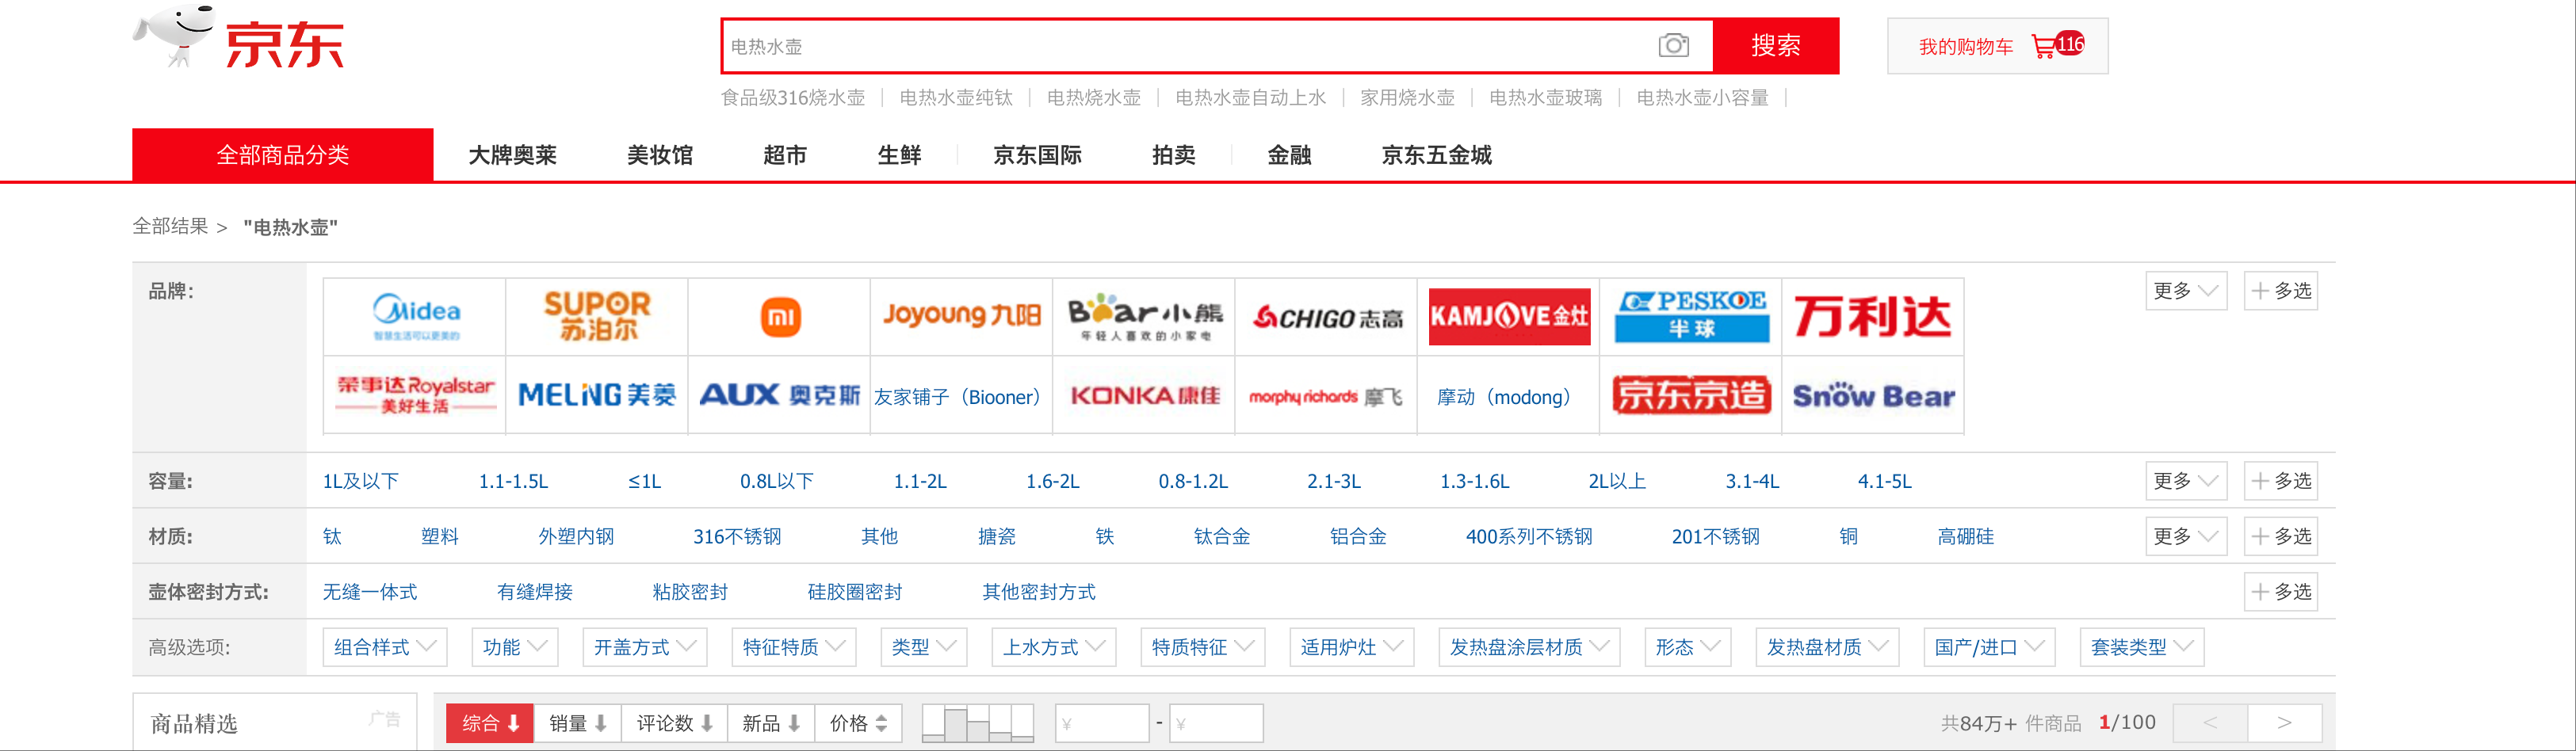Select the CHIGO 志高 brand logo
The image size is (2576, 751).
[1327, 317]
